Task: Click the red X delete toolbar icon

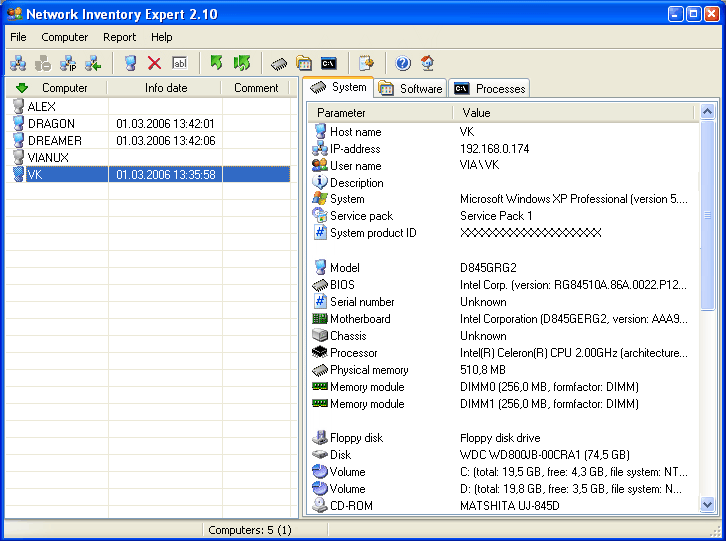Action: pos(154,63)
